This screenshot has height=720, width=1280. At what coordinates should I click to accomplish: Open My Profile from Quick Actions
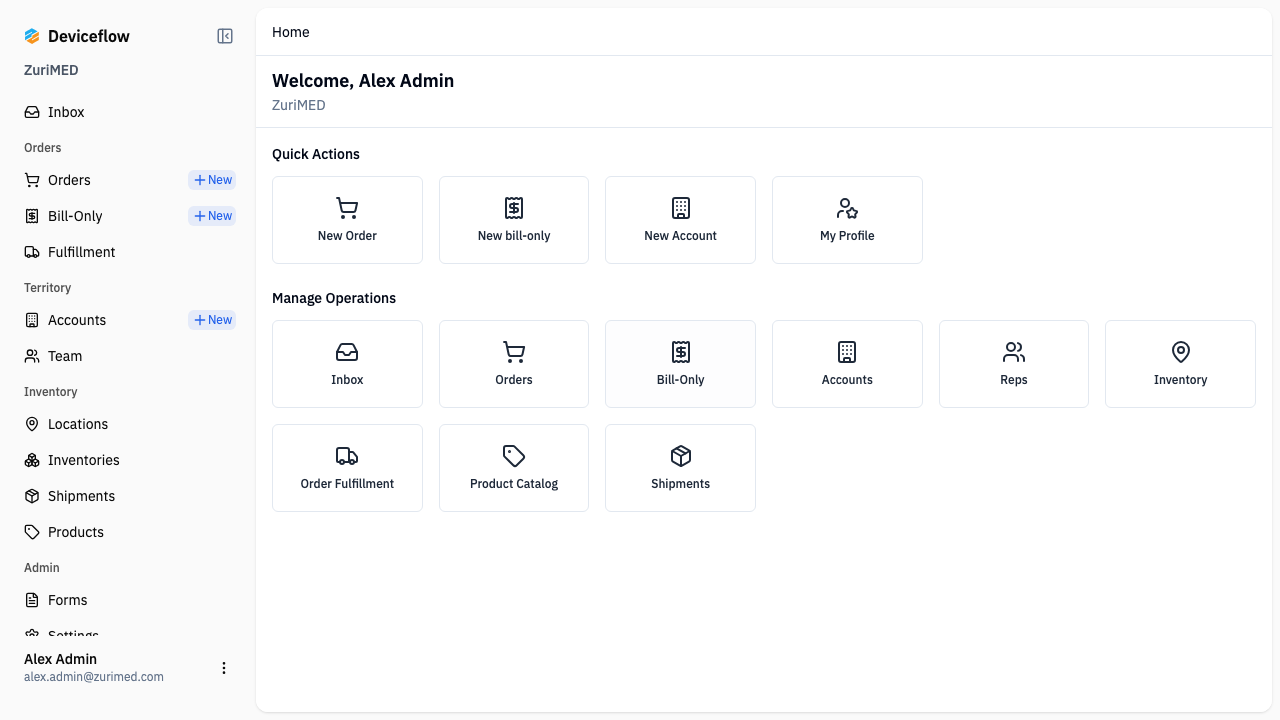point(847,219)
